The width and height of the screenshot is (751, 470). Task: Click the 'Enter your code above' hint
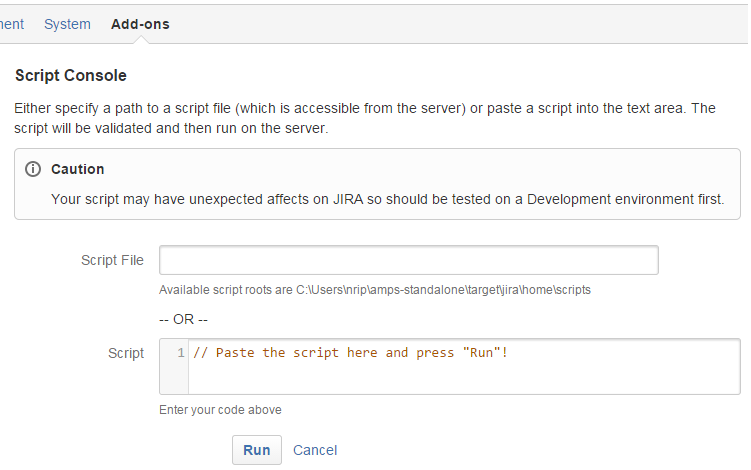click(220, 410)
